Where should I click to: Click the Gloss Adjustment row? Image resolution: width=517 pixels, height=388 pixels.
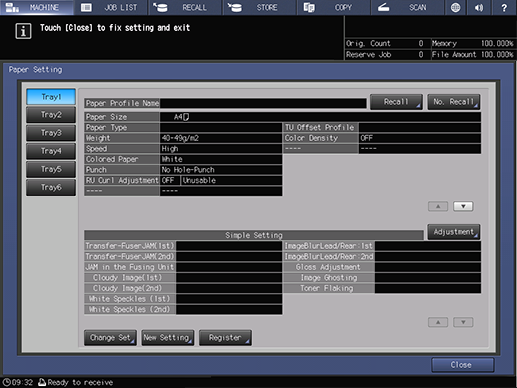pyautogui.click(x=382, y=267)
